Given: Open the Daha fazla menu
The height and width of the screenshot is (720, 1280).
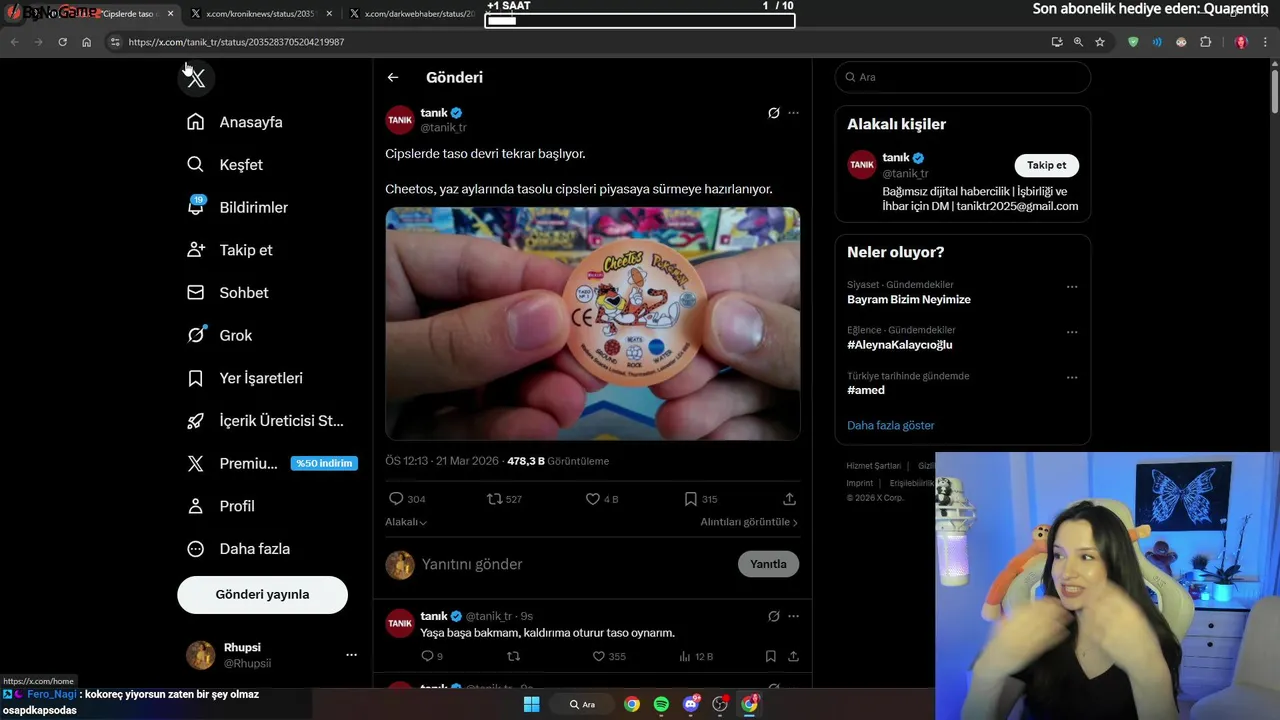Looking at the screenshot, I should tap(238, 549).
